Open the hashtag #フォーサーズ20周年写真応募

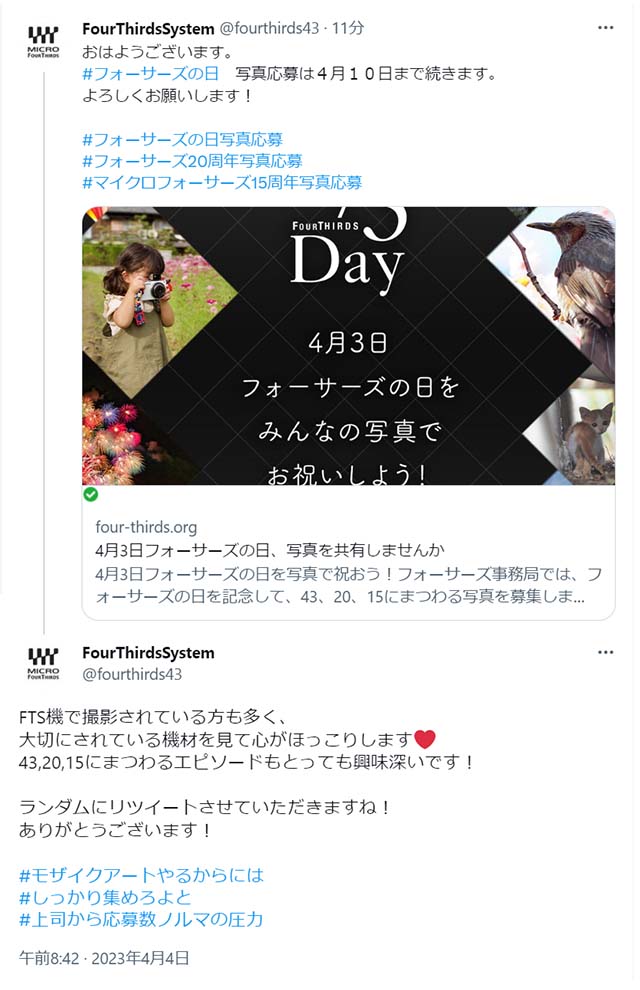click(193, 161)
